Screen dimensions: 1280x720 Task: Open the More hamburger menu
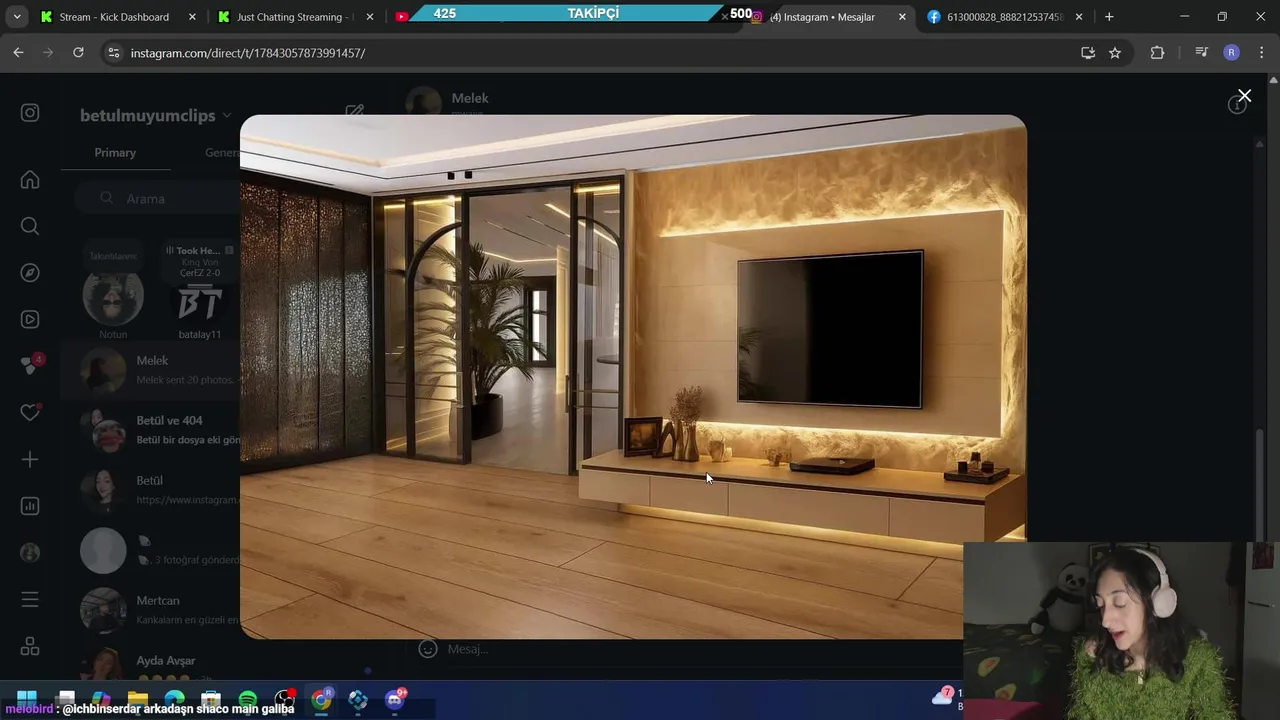point(30,599)
